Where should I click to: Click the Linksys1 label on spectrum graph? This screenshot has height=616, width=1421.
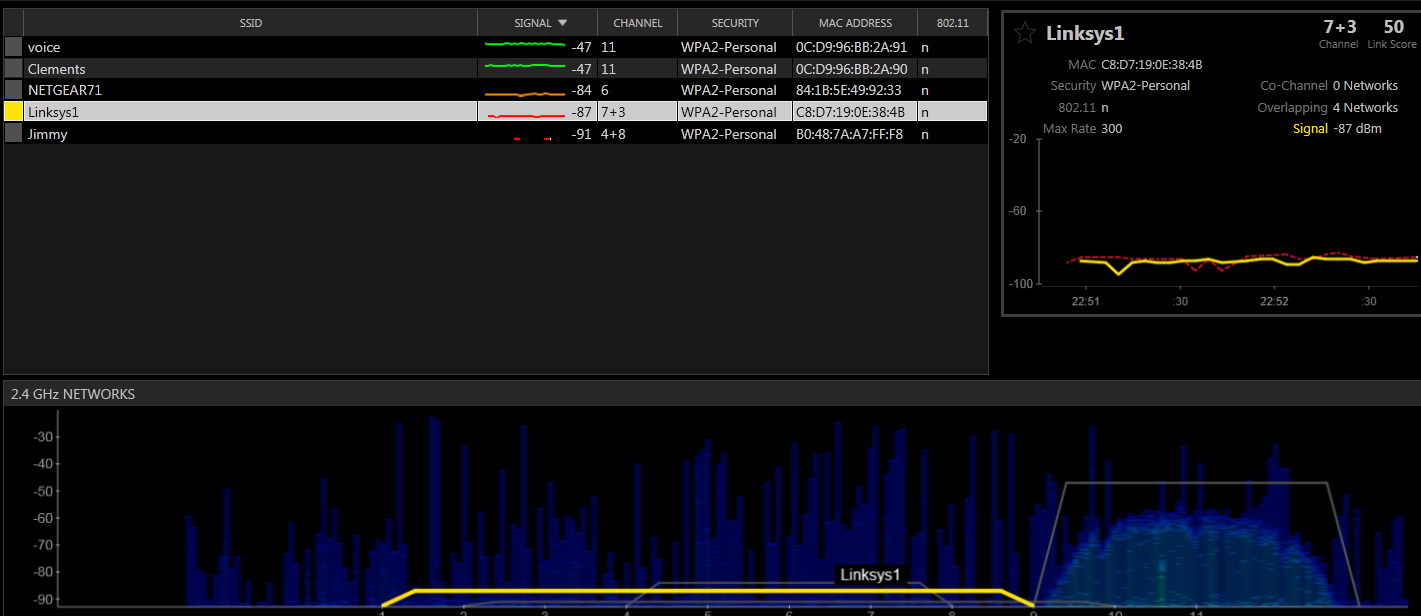[870, 575]
